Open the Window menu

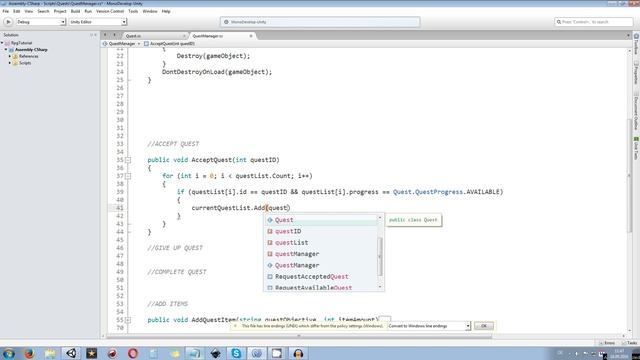click(x=150, y=11)
